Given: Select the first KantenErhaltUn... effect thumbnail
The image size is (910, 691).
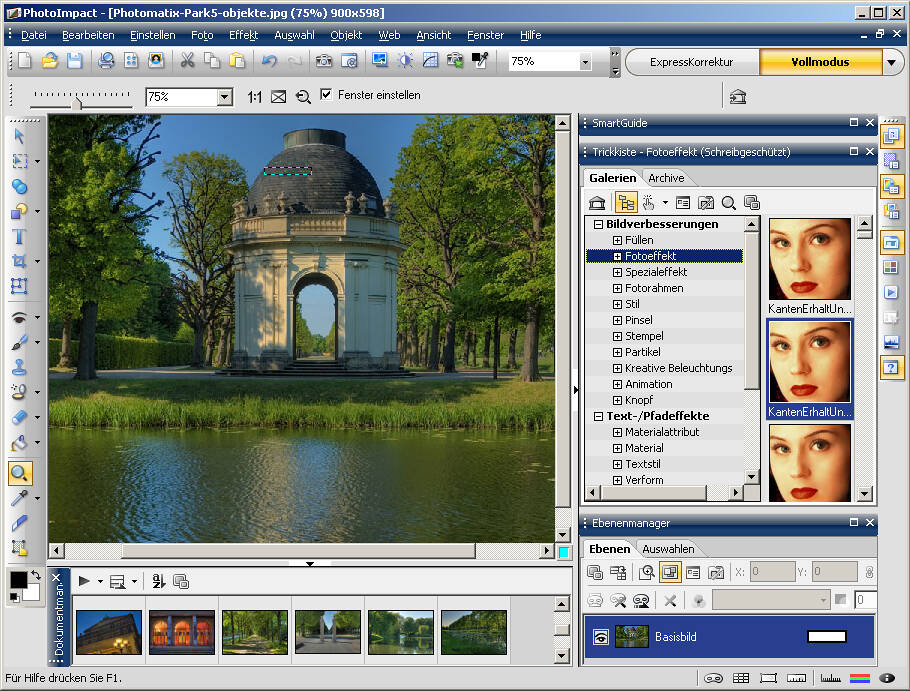Looking at the screenshot, I should point(810,259).
